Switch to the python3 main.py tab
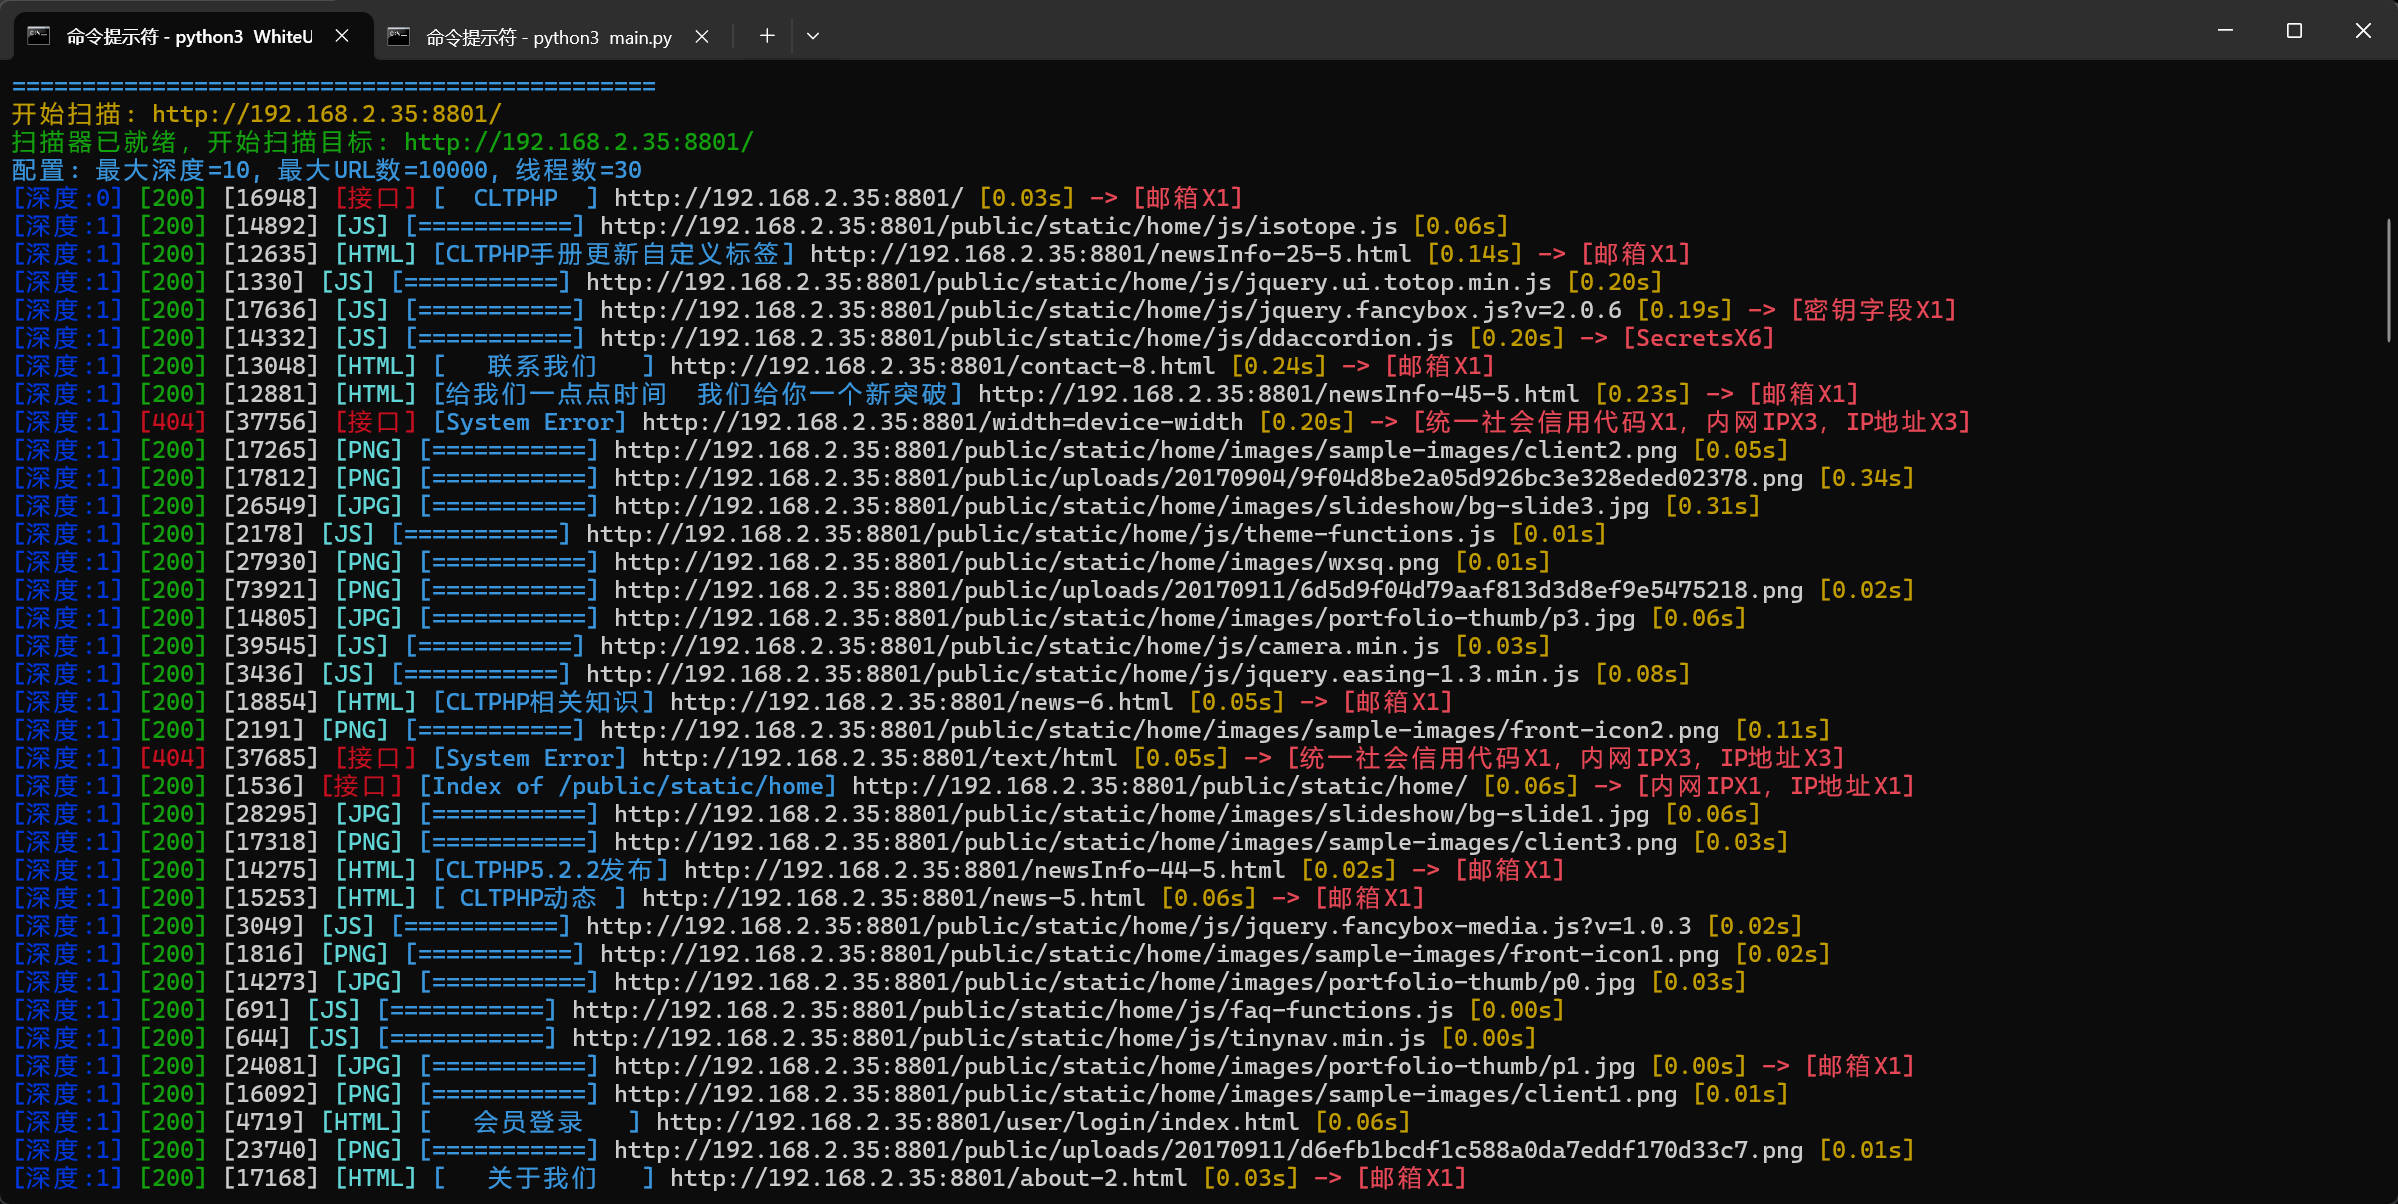Viewport: 2398px width, 1204px height. 548,37
